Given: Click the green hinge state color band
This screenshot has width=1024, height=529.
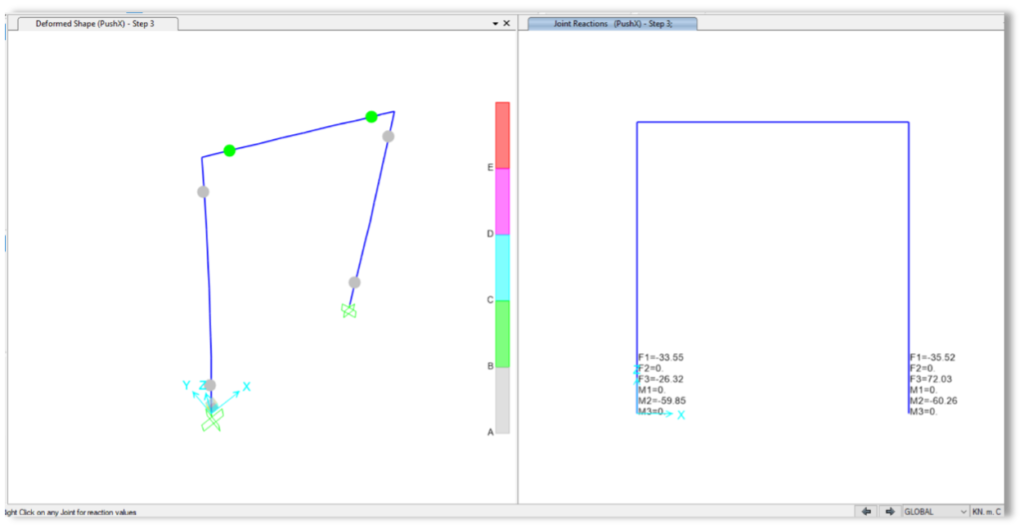Looking at the screenshot, I should coord(502,333).
